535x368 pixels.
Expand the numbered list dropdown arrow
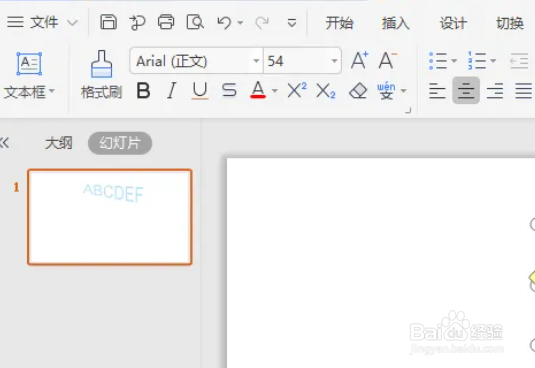tap(493, 61)
